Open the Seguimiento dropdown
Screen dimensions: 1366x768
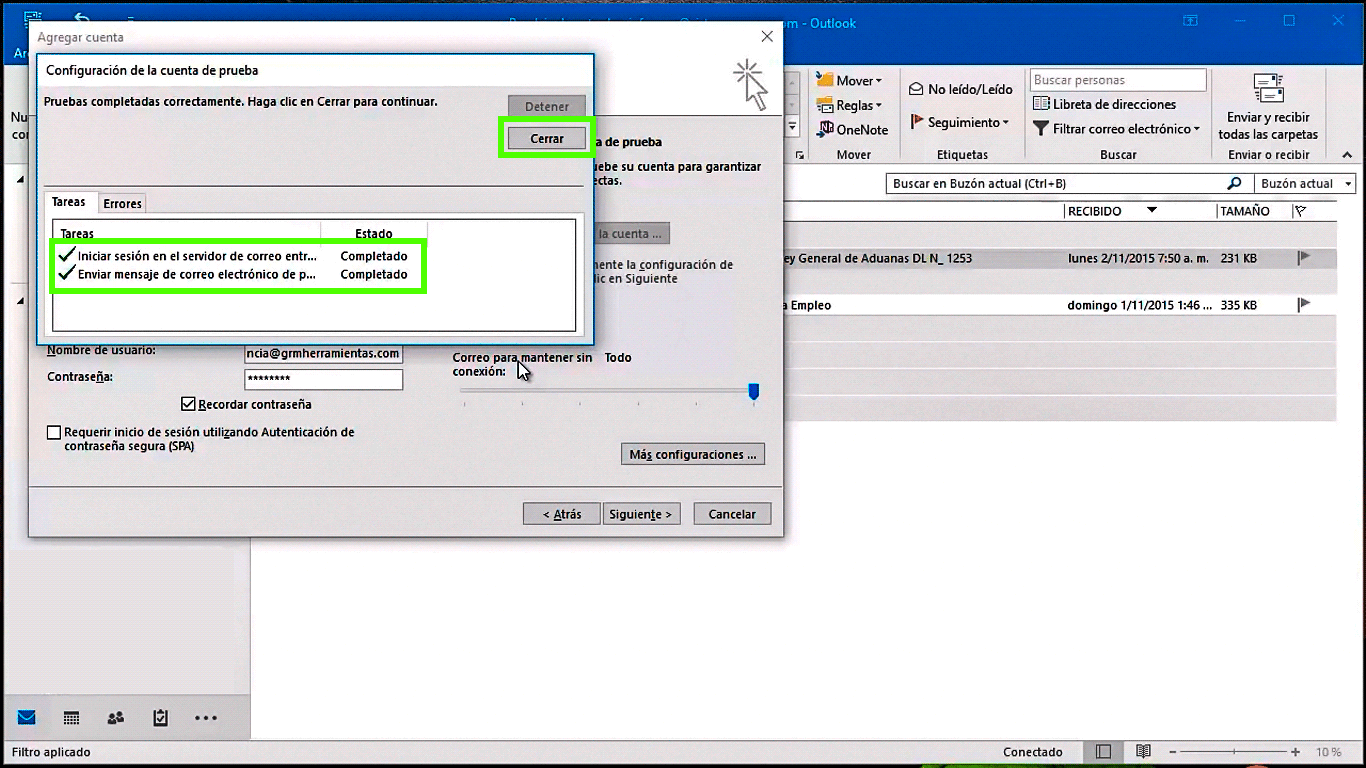pyautogui.click(x=960, y=123)
